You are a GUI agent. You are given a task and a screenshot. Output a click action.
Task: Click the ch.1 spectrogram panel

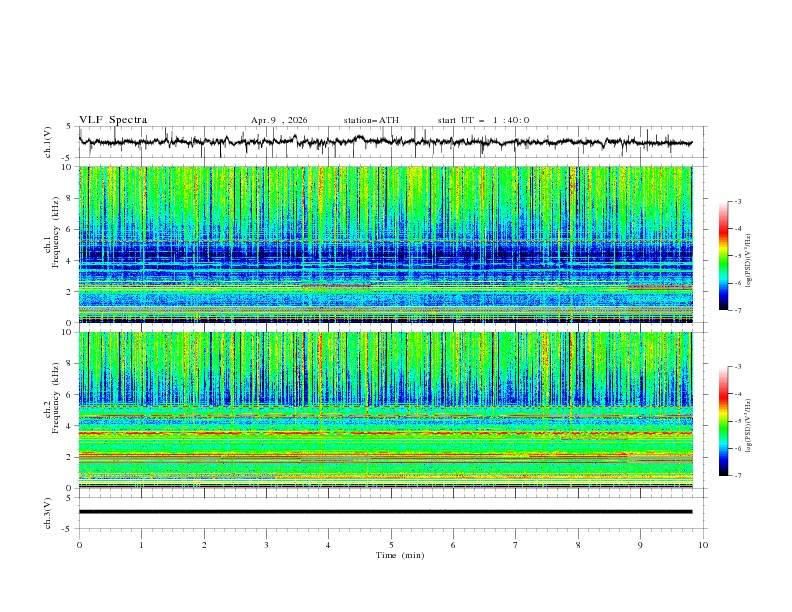[385, 244]
